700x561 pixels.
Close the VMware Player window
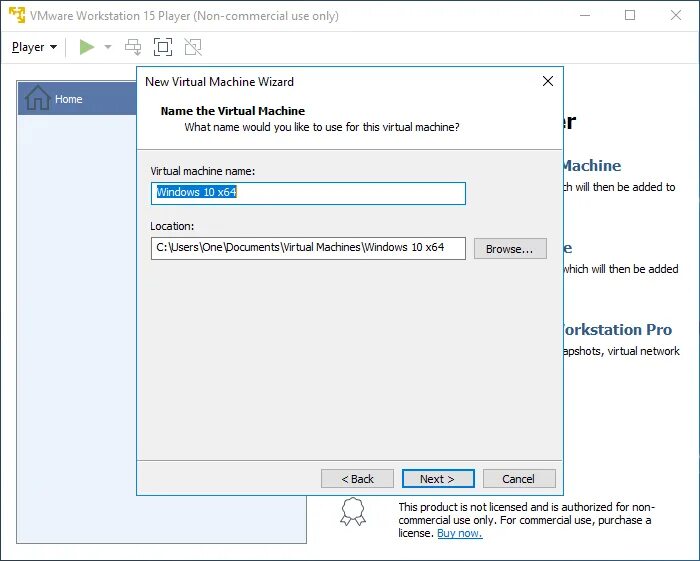tap(676, 15)
